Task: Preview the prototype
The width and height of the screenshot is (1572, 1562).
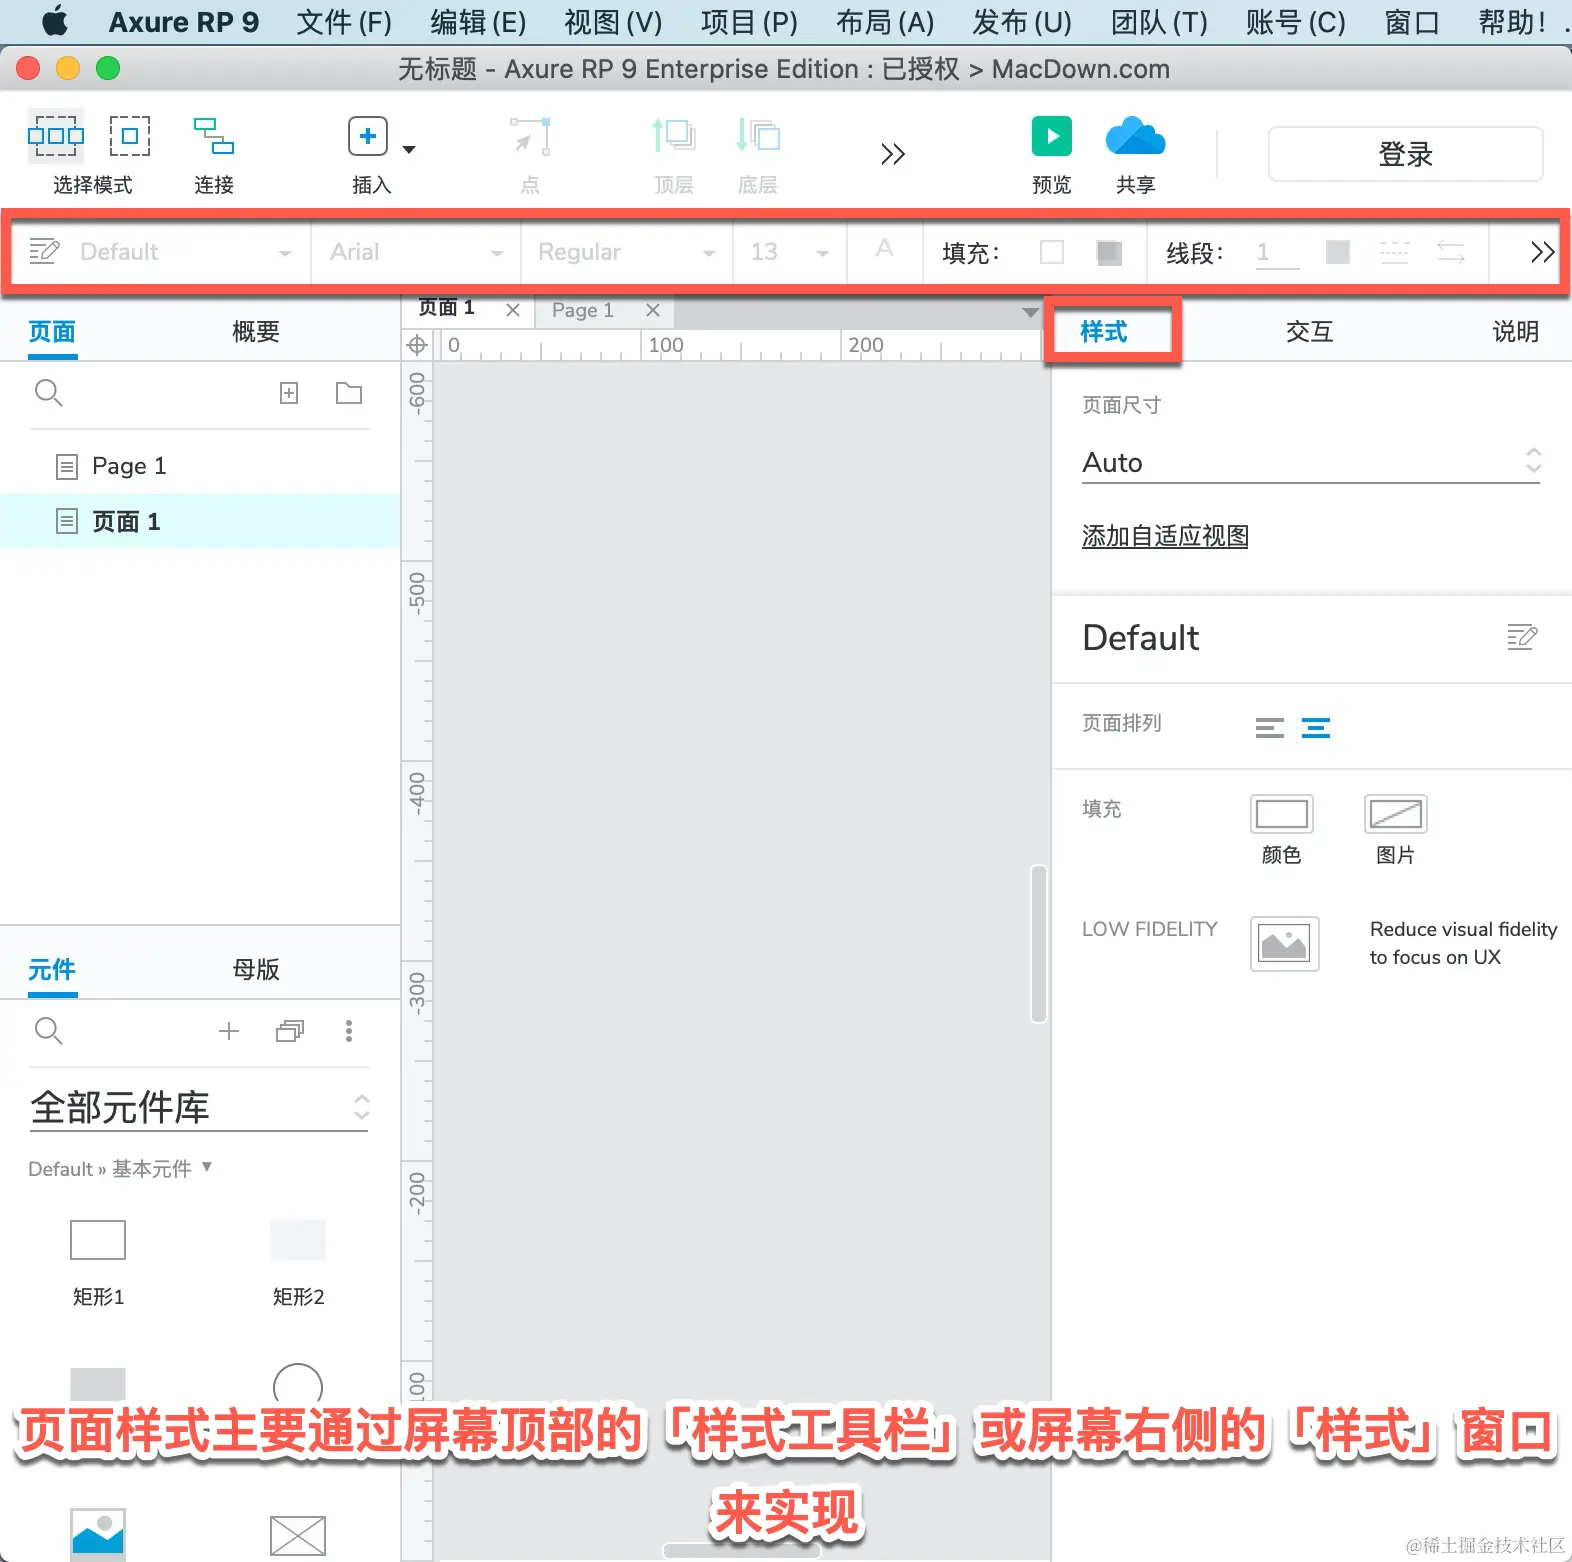Action: pyautogui.click(x=1052, y=136)
